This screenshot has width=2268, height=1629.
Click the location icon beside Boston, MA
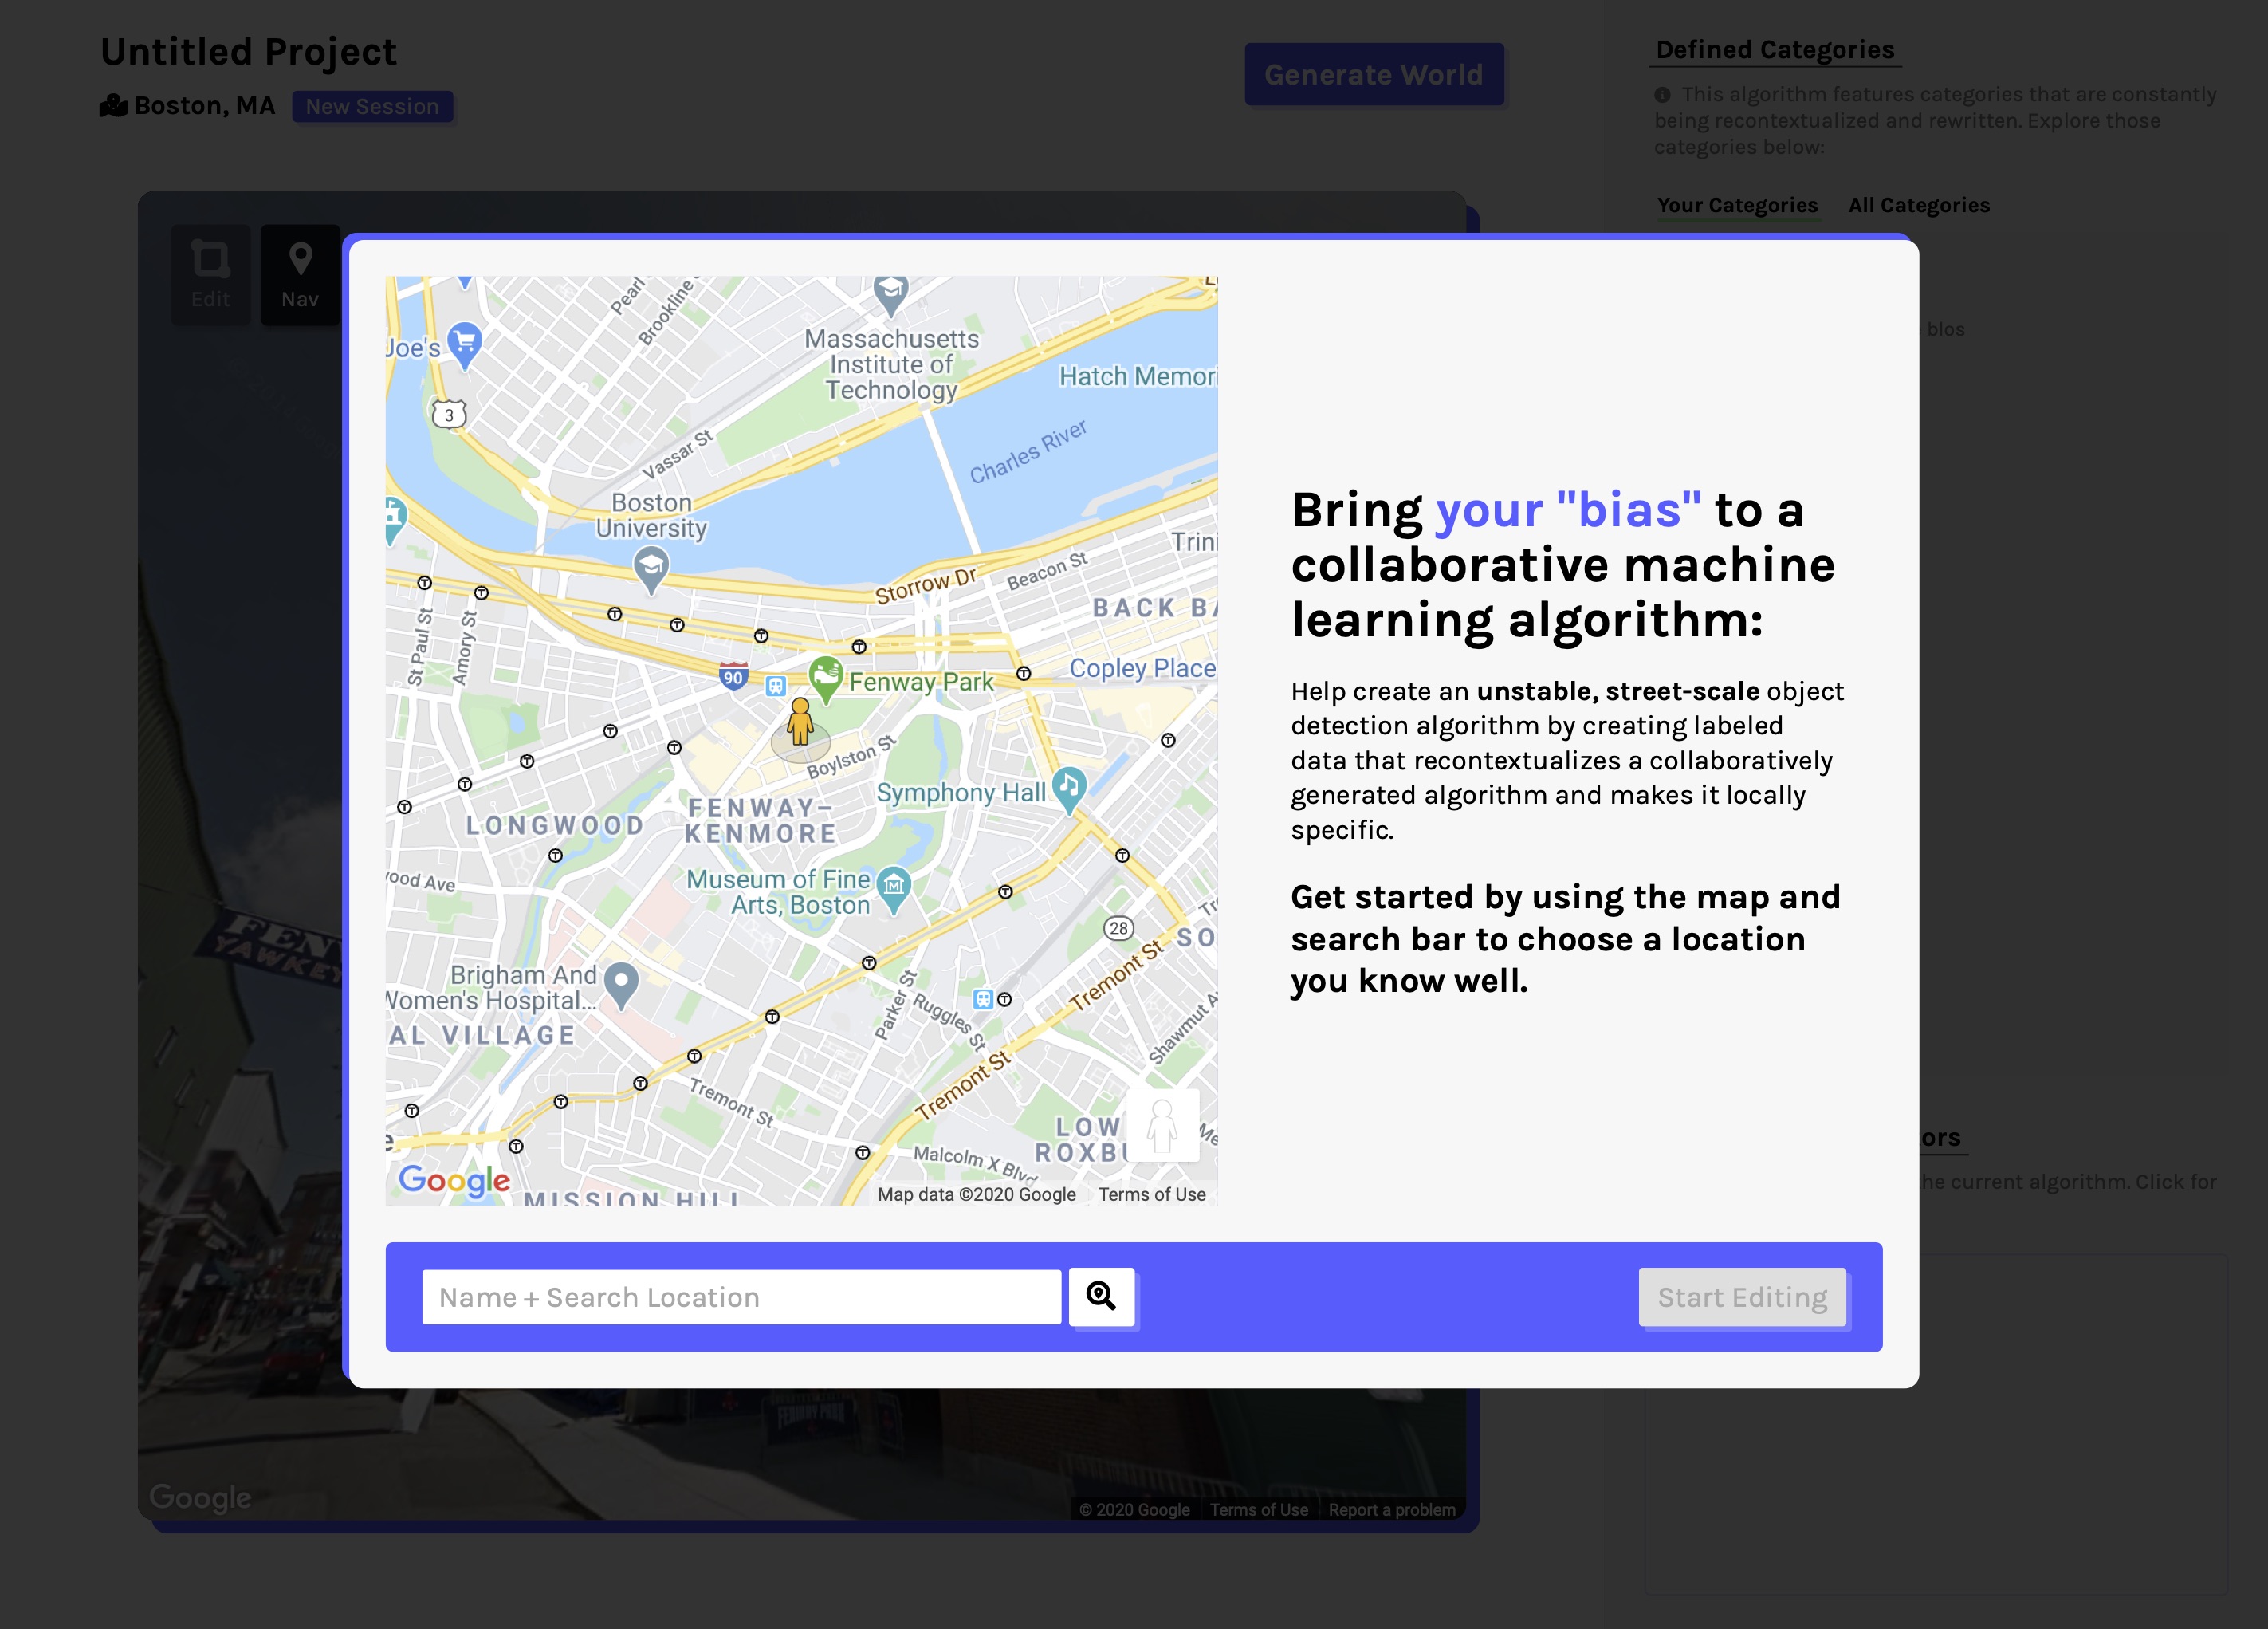(x=113, y=105)
